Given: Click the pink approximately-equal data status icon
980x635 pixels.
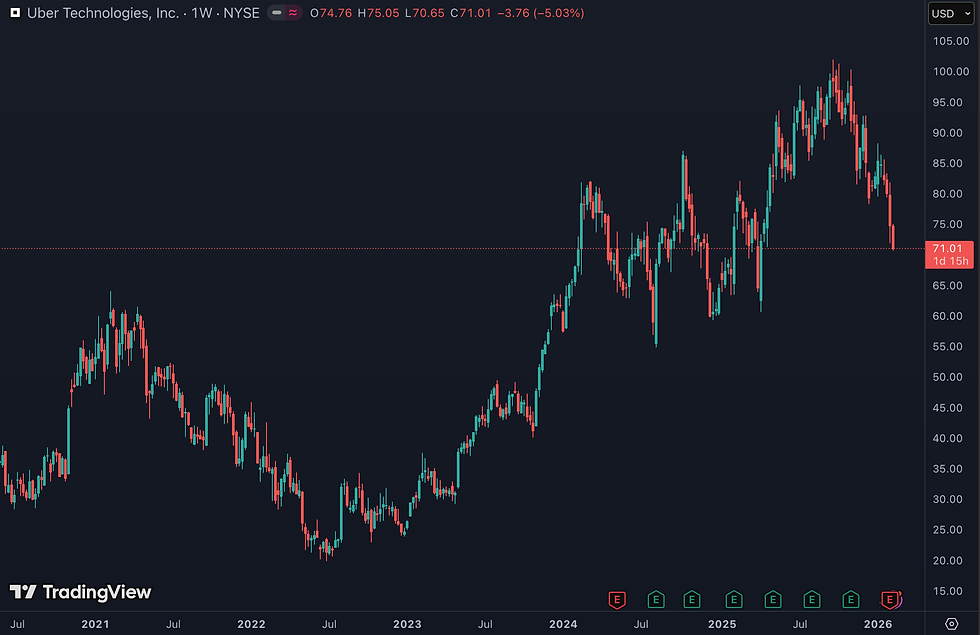Looking at the screenshot, I should coord(292,12).
